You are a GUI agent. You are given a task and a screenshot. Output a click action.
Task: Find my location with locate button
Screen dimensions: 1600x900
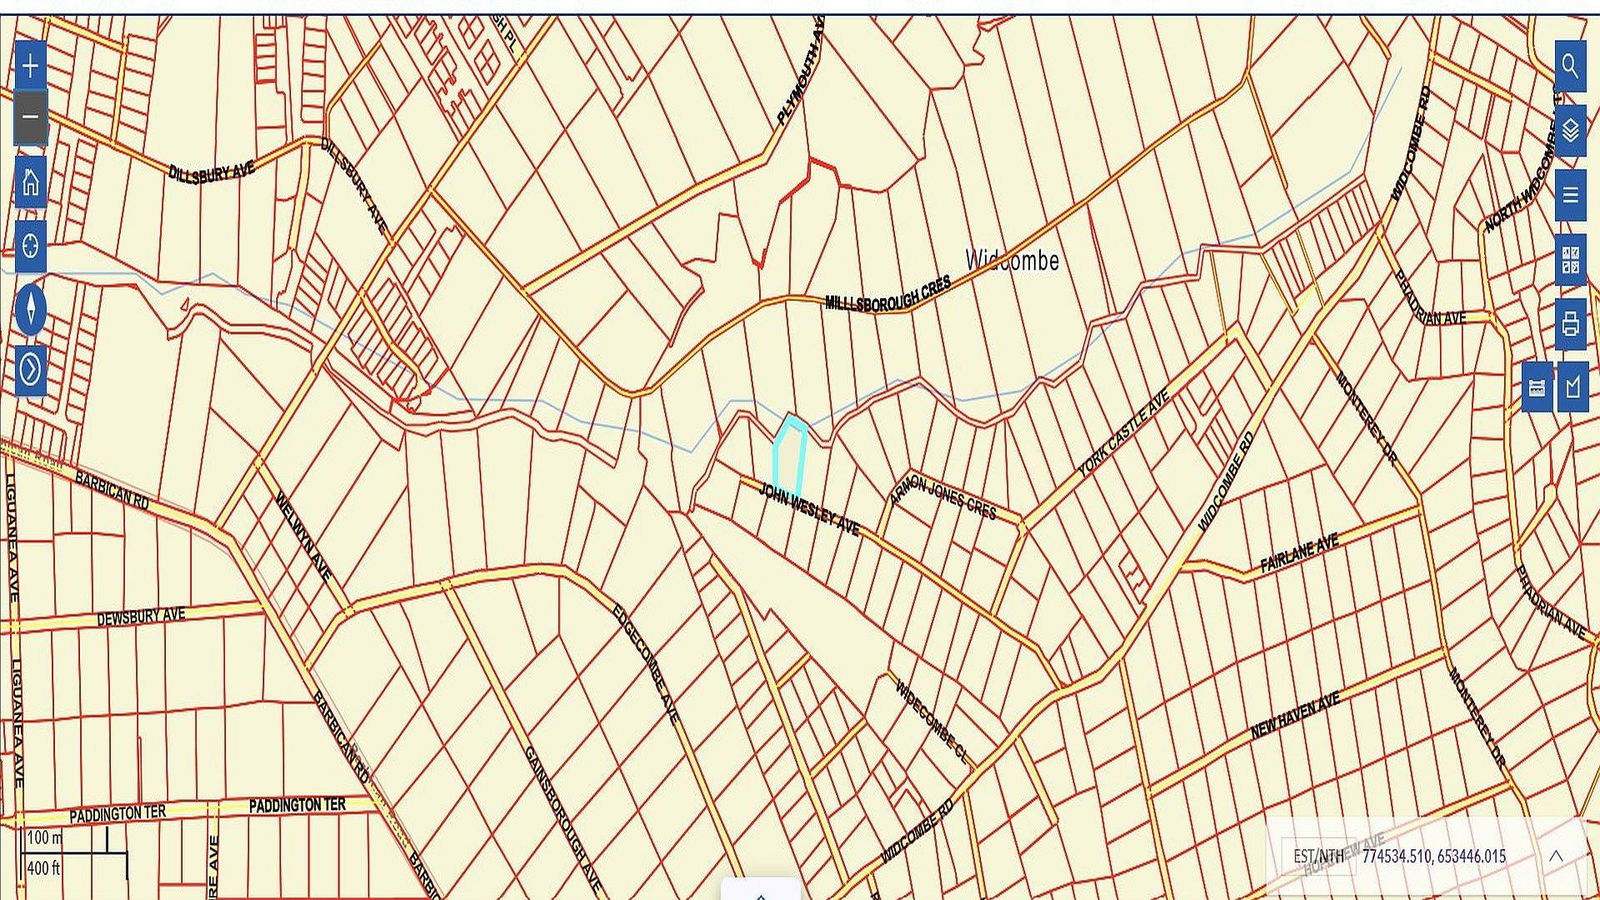[x=30, y=245]
